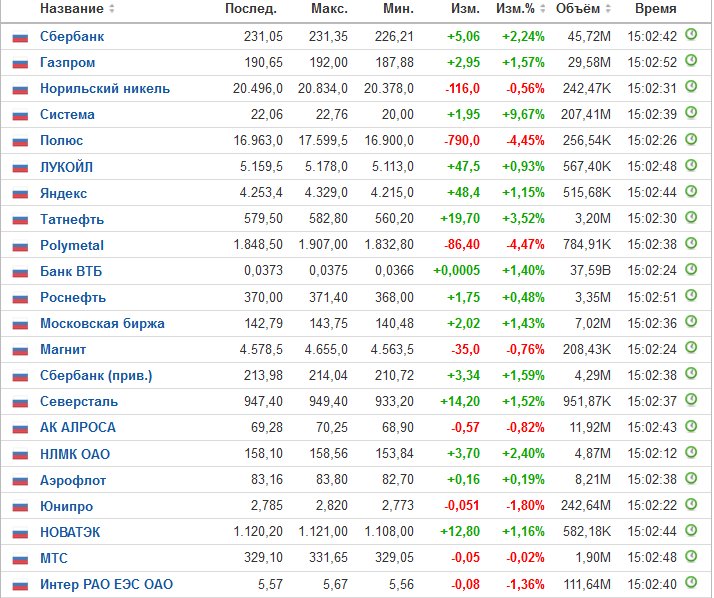Click the clock icon in Московская биржа row
Viewport: 714px width, 598px height.
pyautogui.click(x=691, y=322)
